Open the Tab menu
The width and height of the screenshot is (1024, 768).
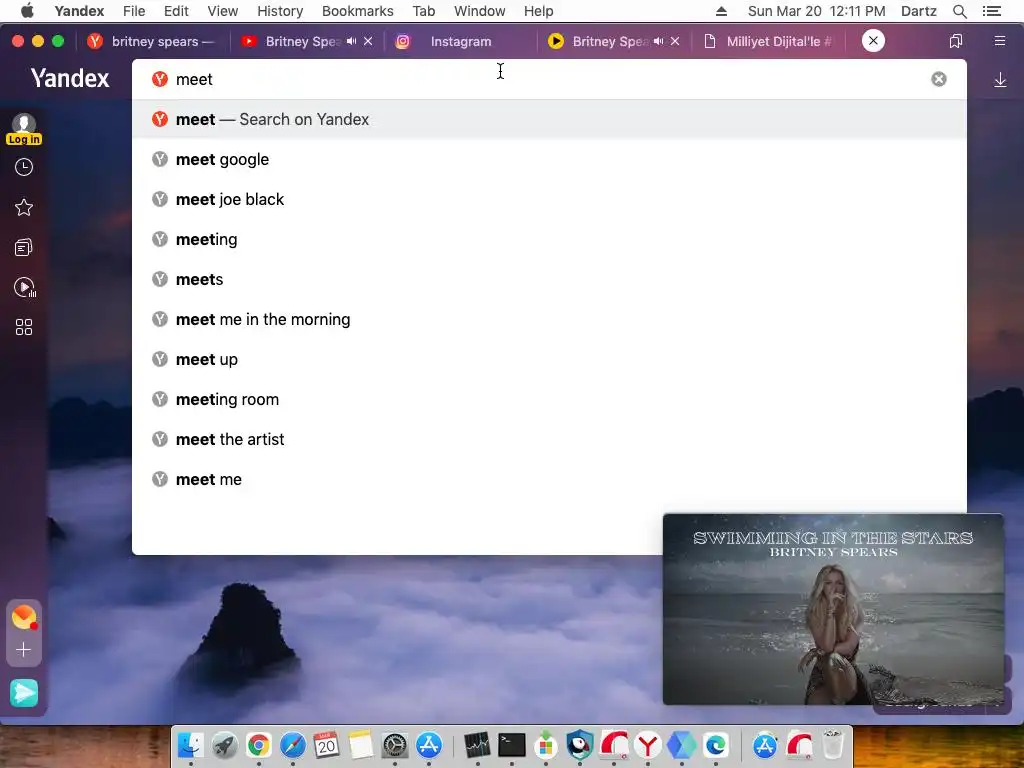click(424, 11)
